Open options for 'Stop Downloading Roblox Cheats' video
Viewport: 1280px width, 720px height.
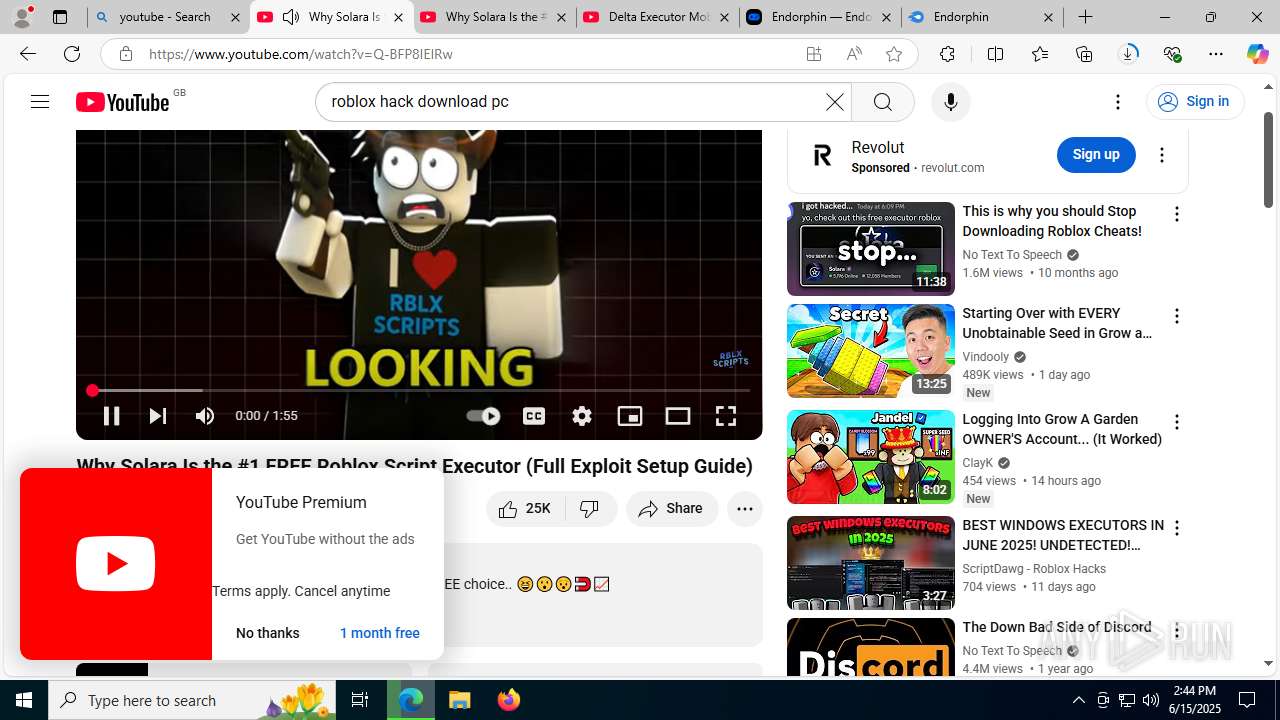click(1177, 214)
